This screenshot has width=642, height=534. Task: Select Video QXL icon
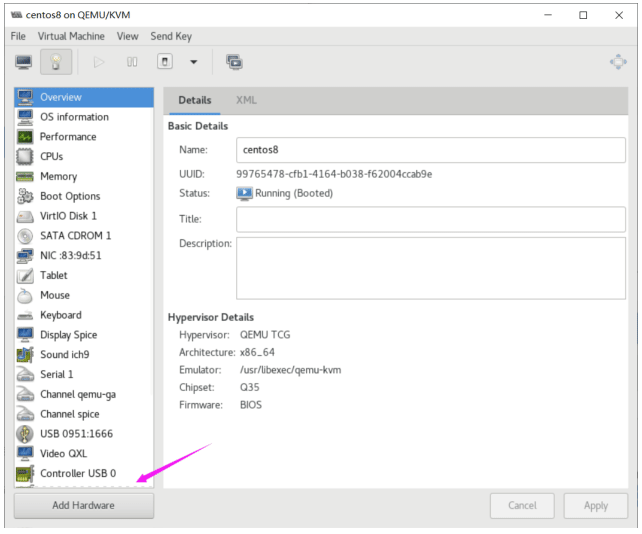pos(25,454)
